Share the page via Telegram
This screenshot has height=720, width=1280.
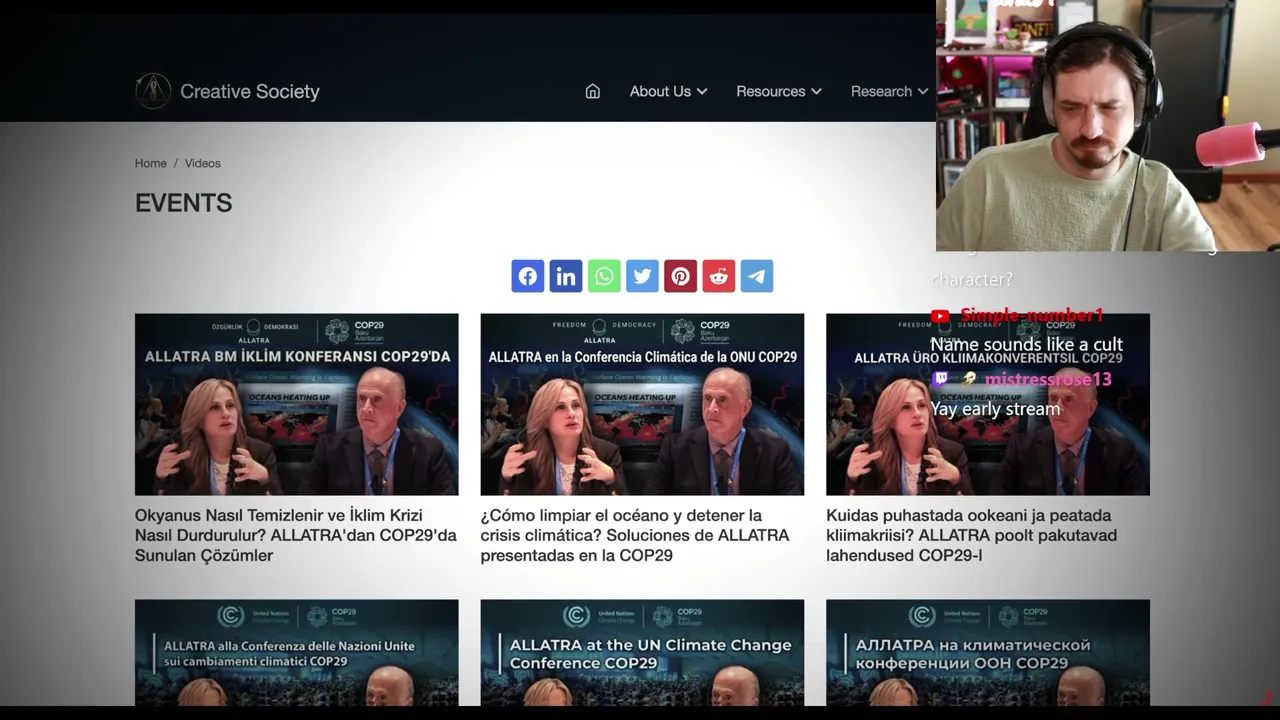point(757,276)
